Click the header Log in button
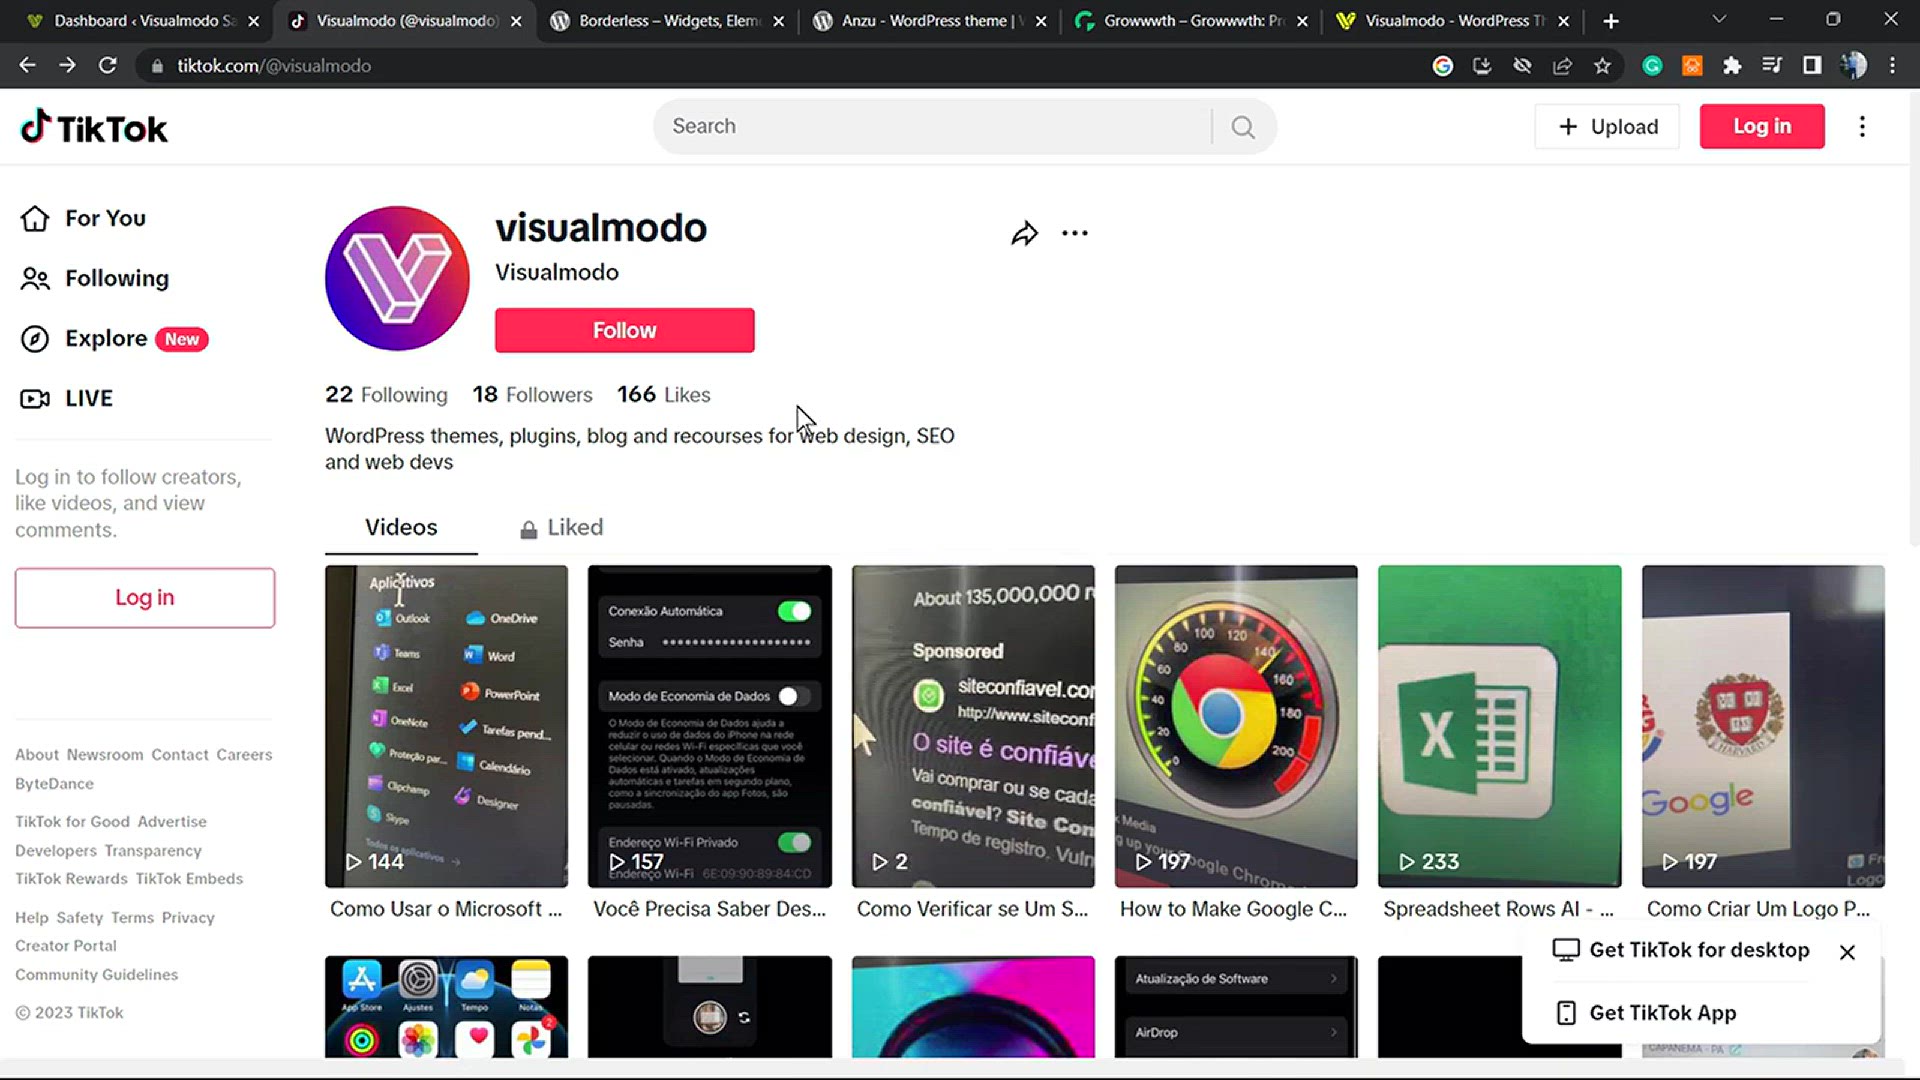The width and height of the screenshot is (1920, 1080). [1762, 126]
